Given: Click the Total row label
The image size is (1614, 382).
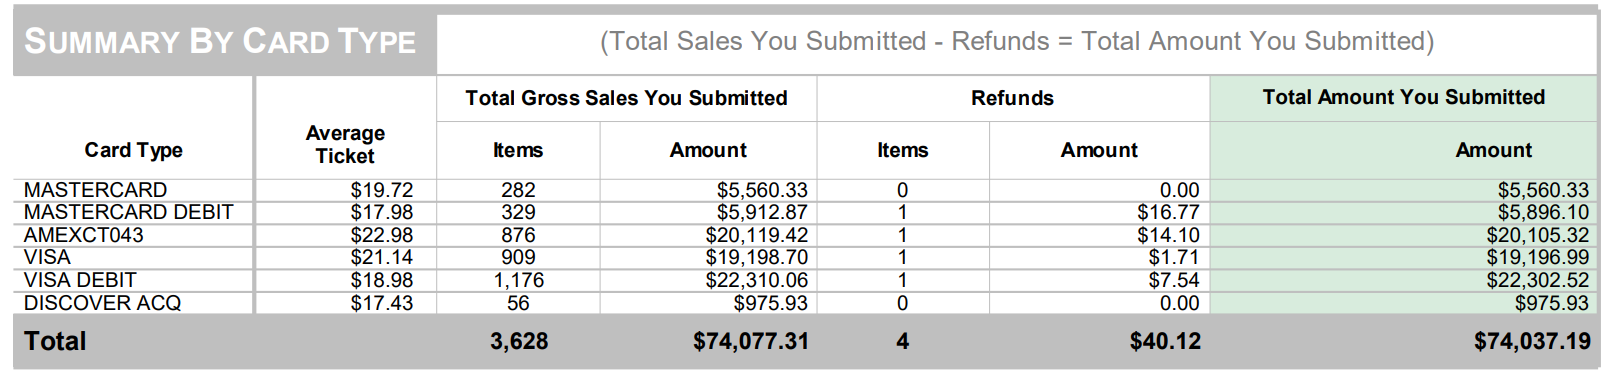Looking at the screenshot, I should [x=55, y=341].
